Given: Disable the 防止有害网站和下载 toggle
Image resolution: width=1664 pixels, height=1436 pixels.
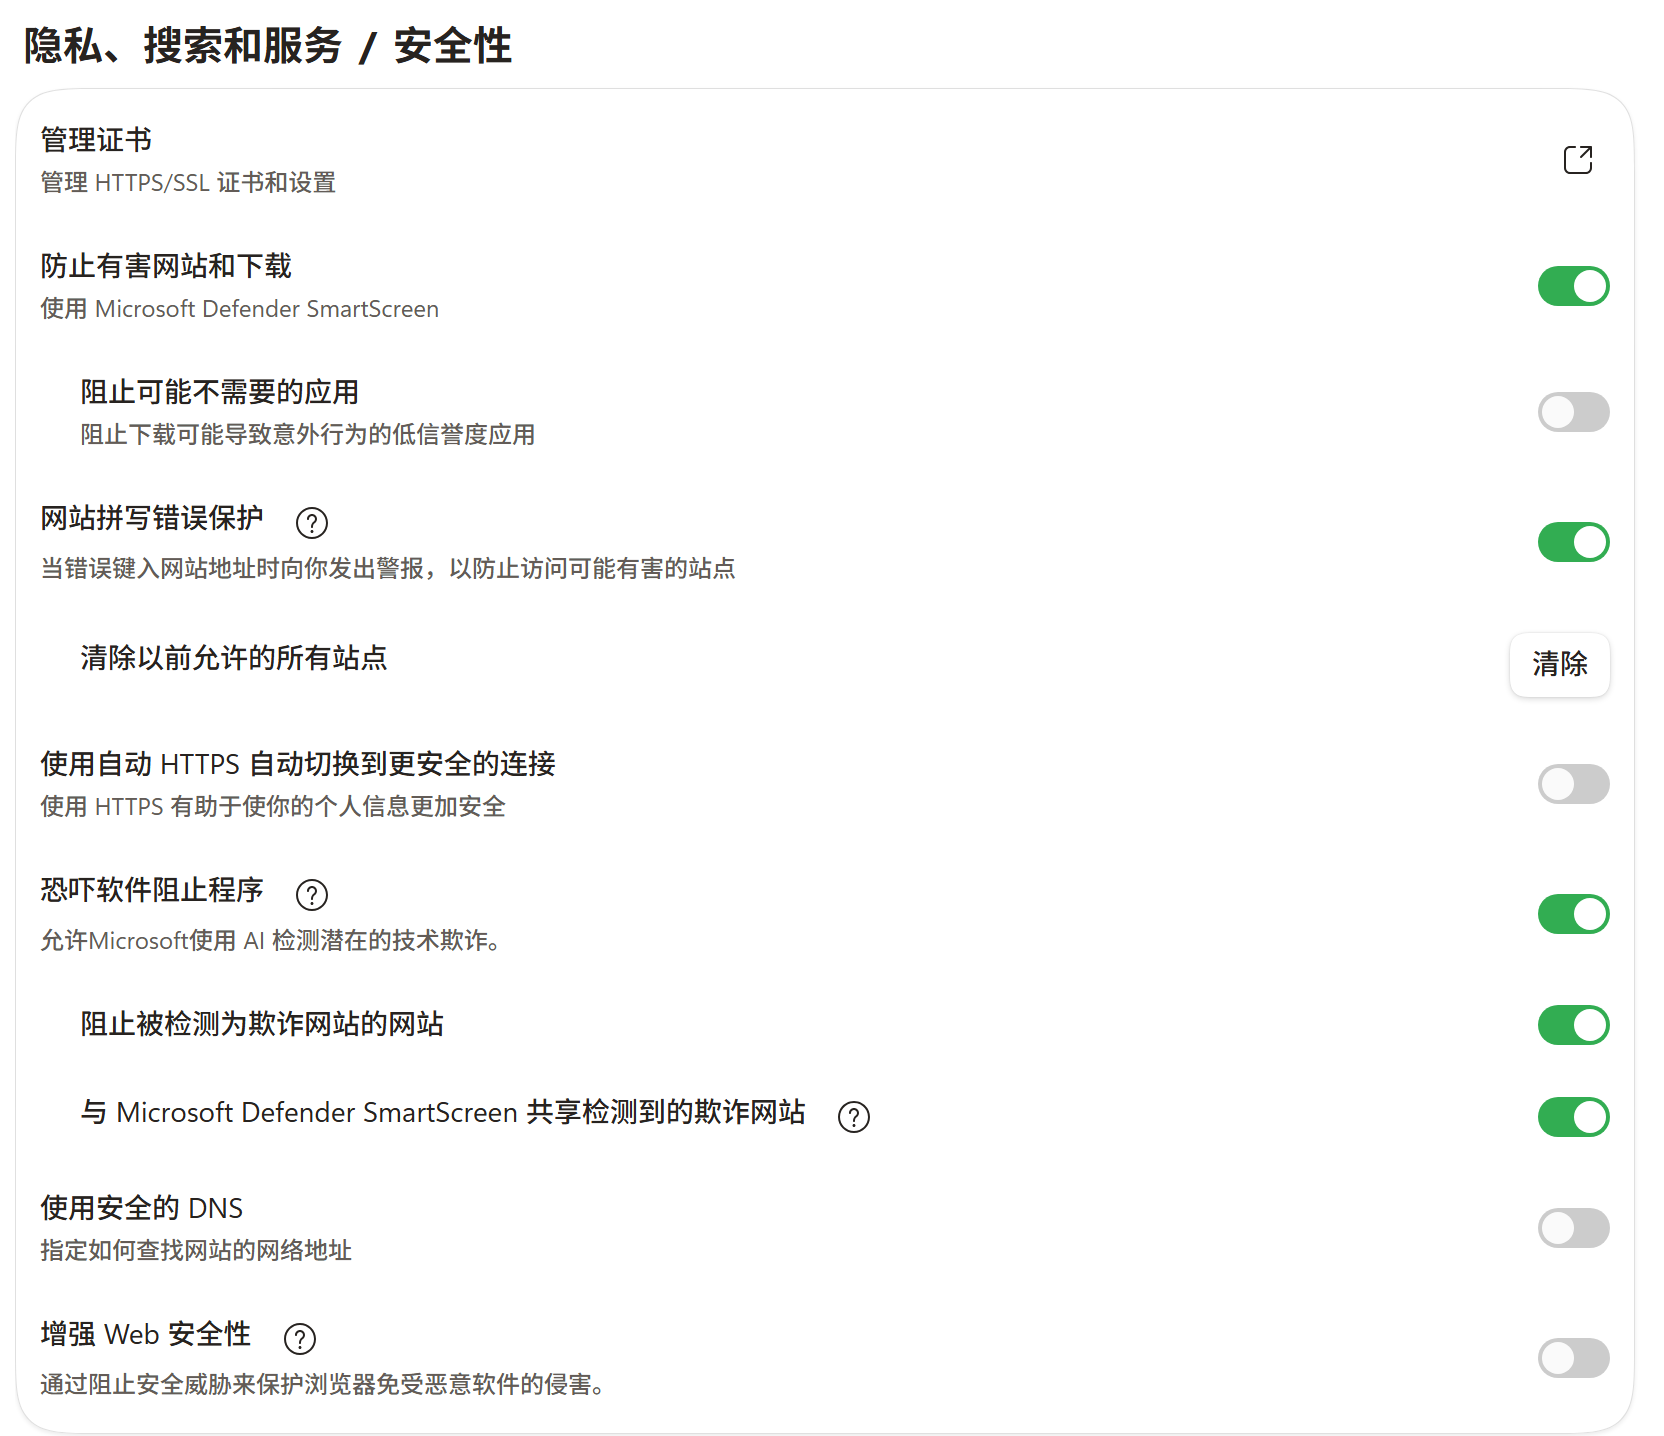Looking at the screenshot, I should [1573, 286].
